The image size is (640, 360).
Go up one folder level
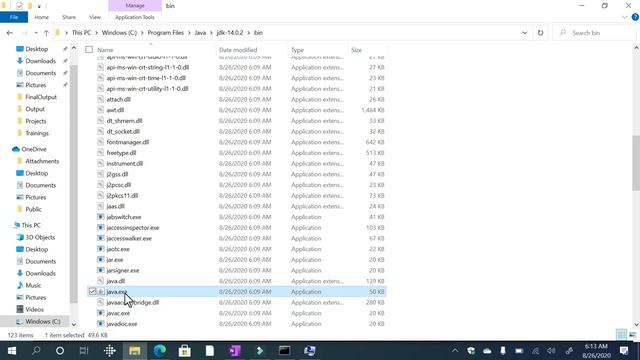46,33
